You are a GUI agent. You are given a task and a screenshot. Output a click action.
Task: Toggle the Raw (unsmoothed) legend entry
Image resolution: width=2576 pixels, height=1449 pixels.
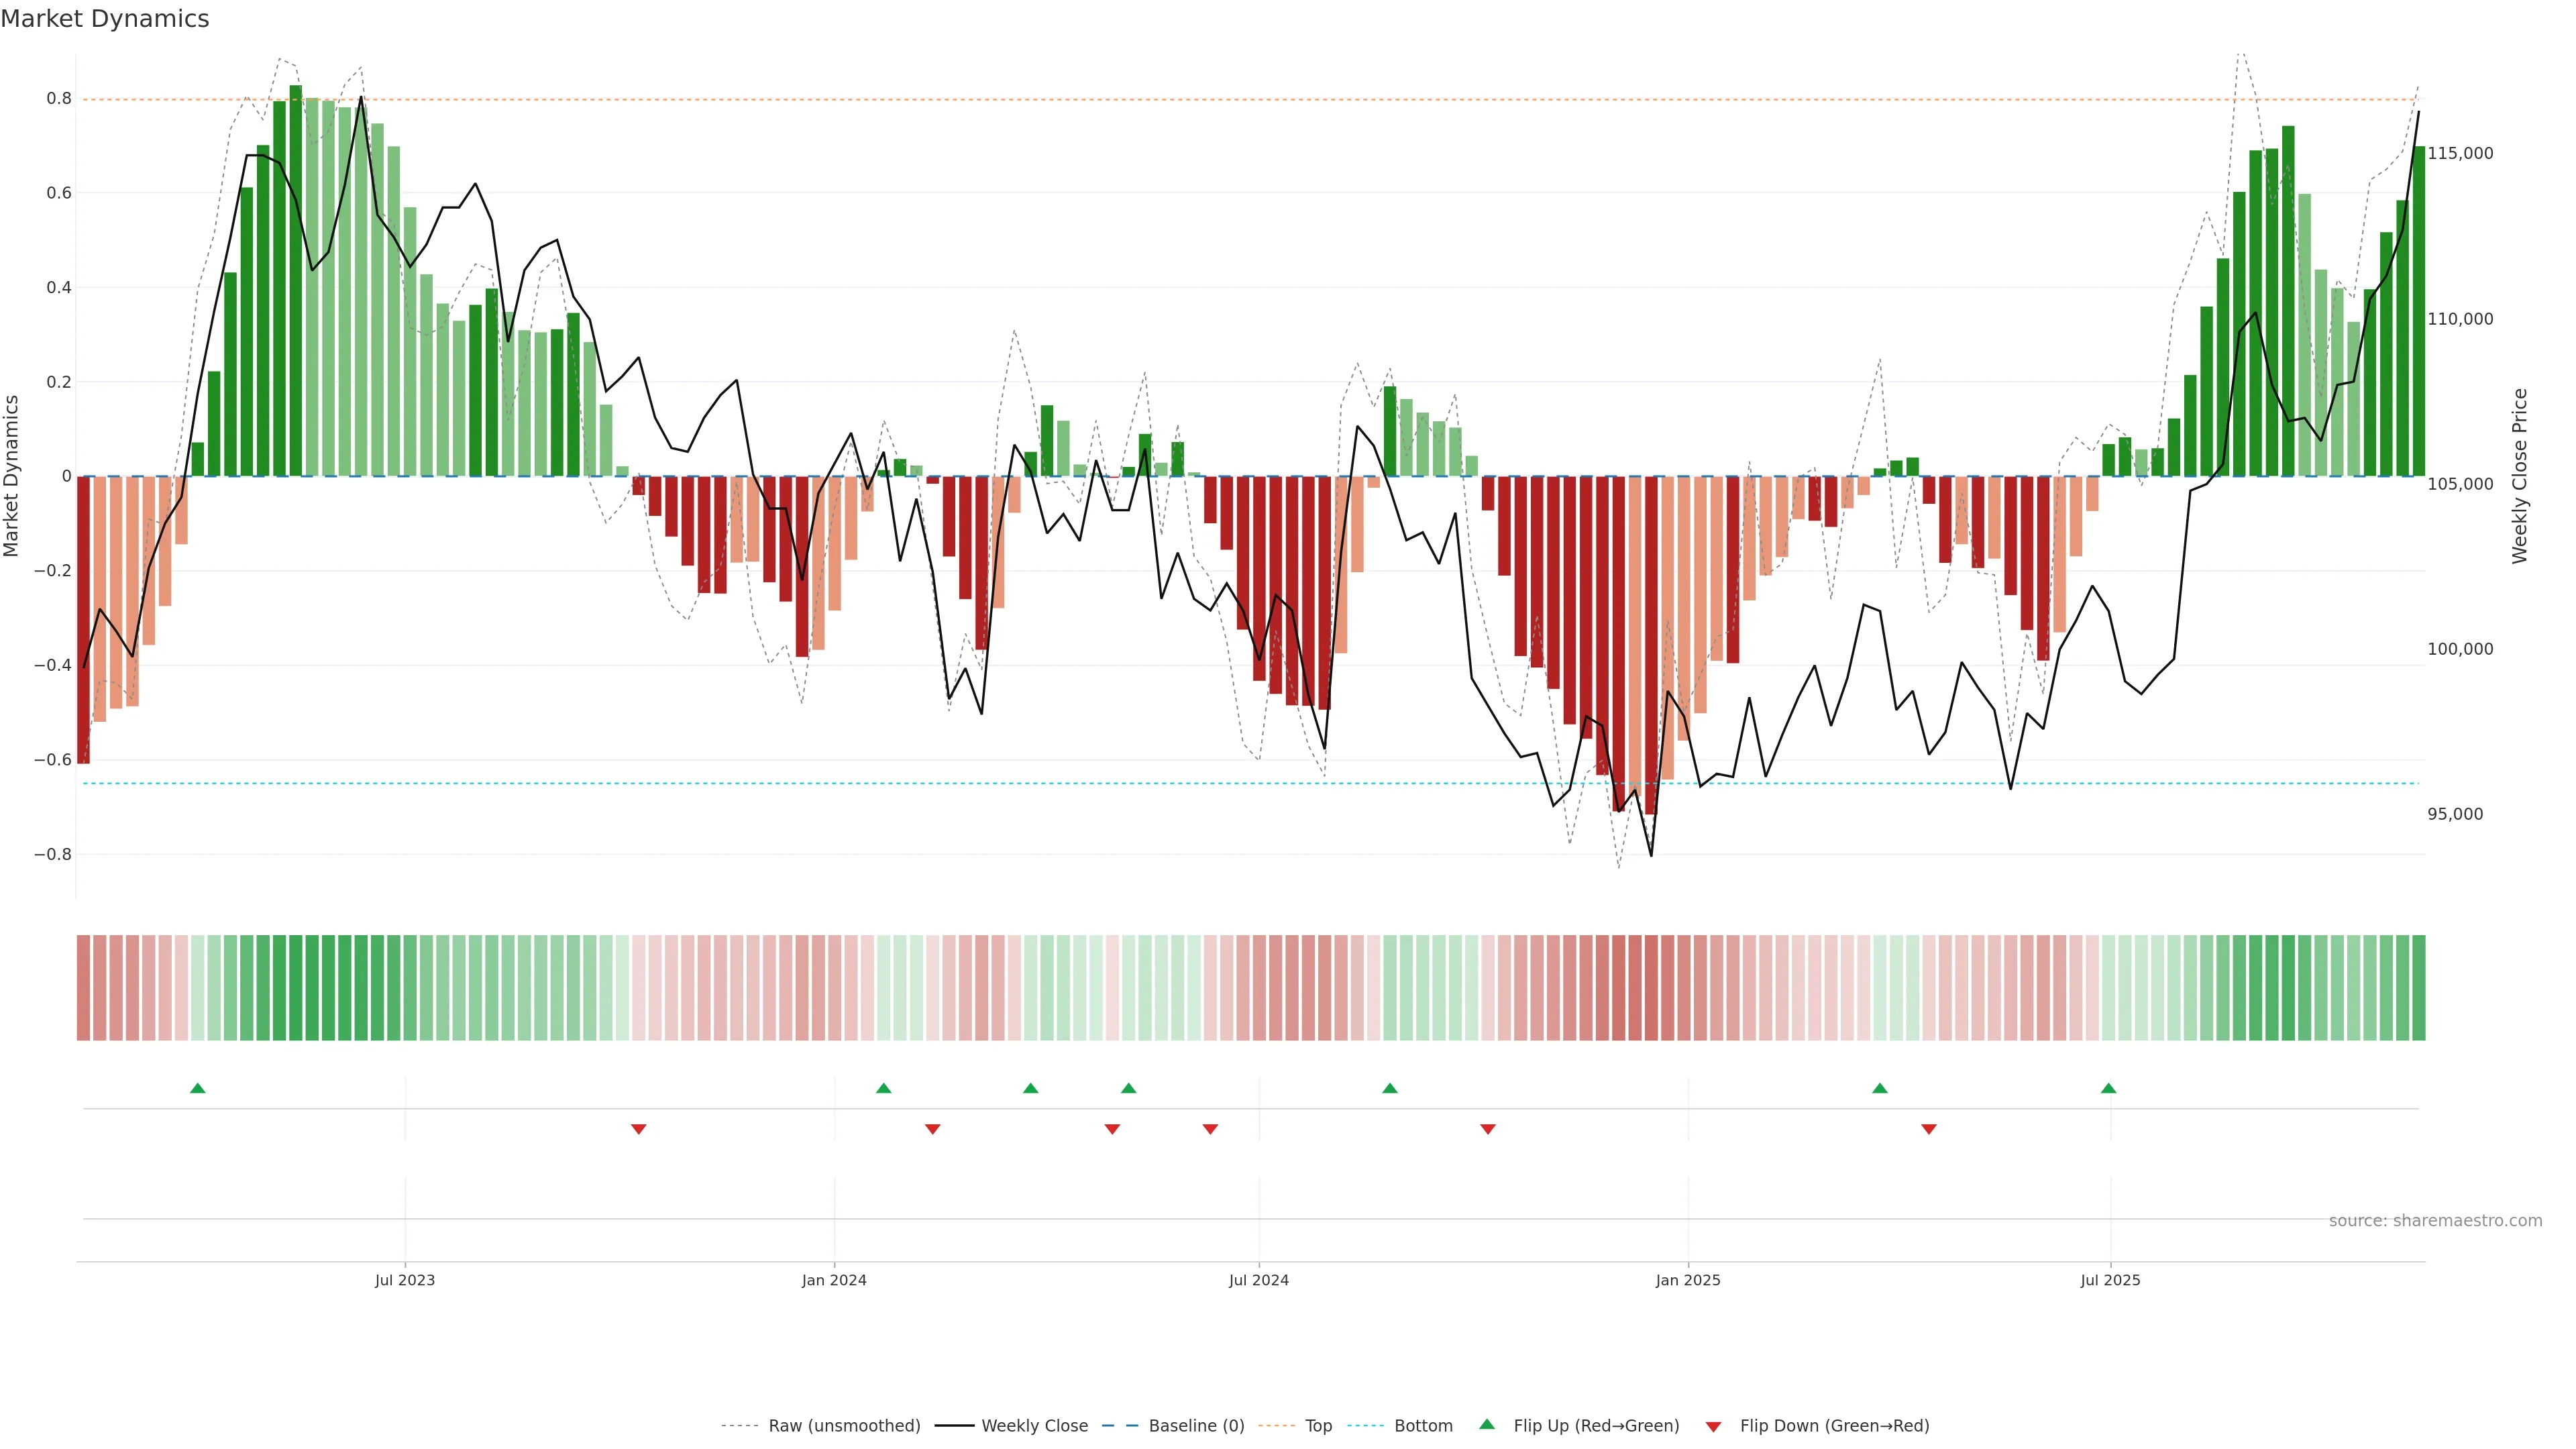pyautogui.click(x=844, y=1426)
